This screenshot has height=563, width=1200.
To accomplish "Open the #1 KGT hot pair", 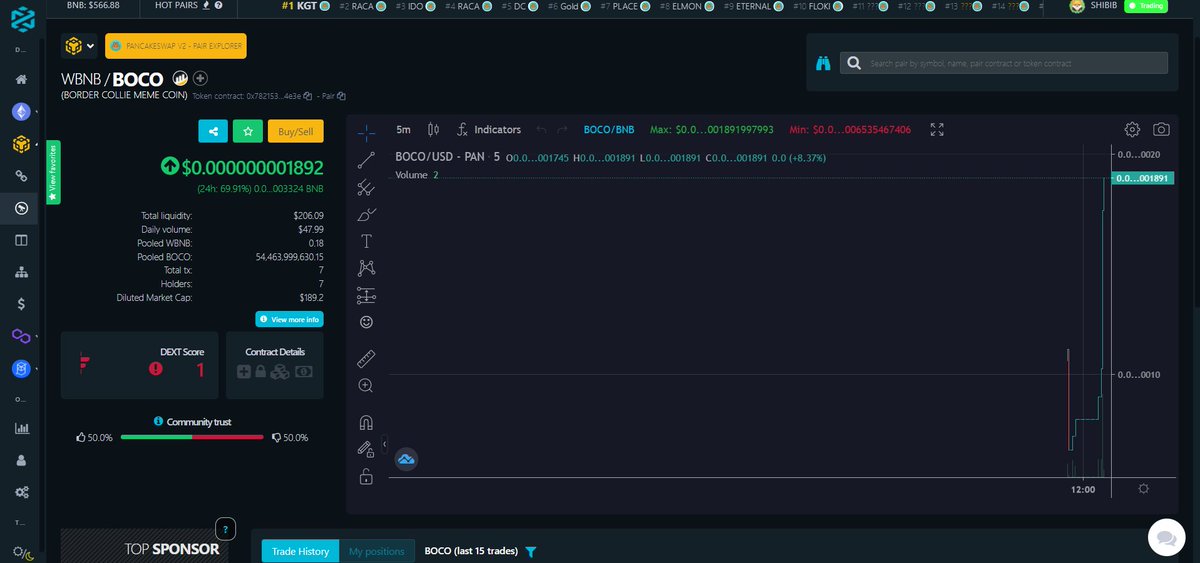I will click(x=304, y=6).
